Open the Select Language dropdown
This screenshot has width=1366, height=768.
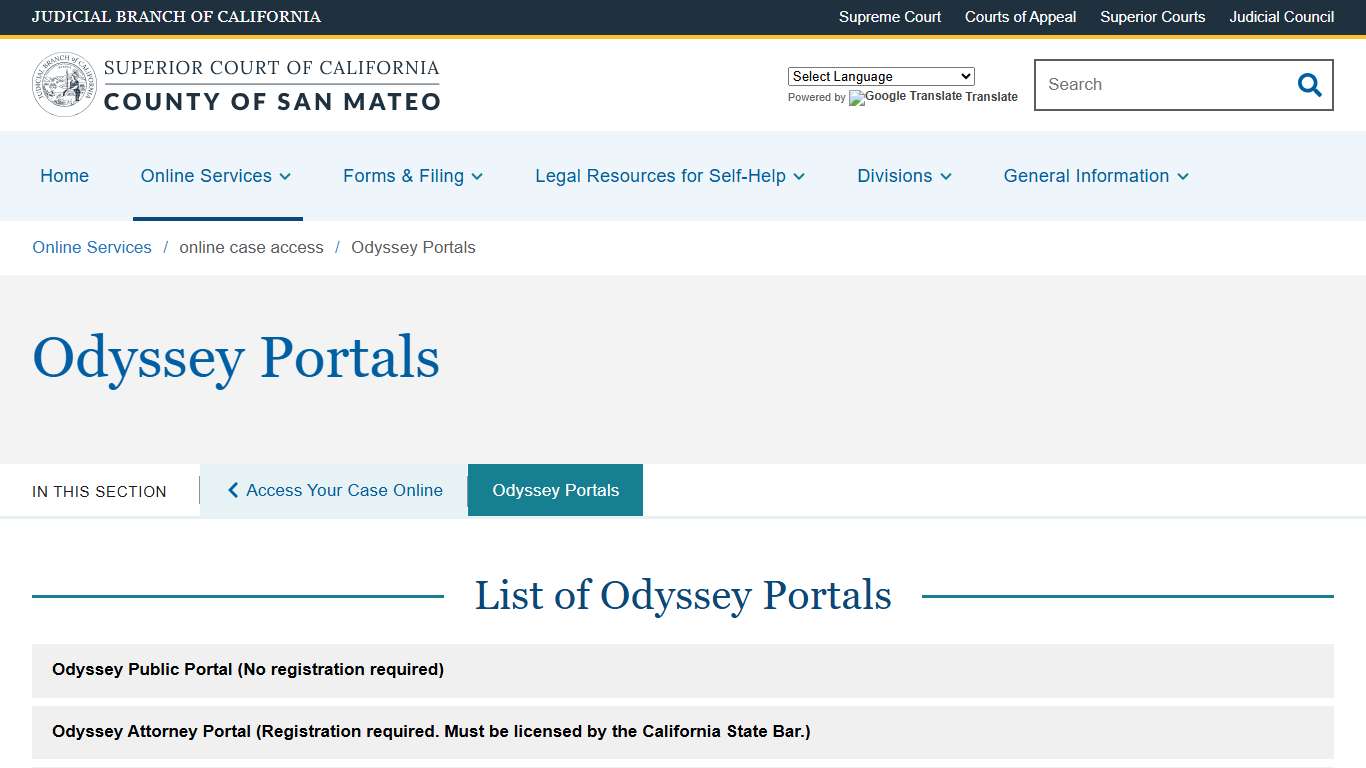pyautogui.click(x=880, y=76)
